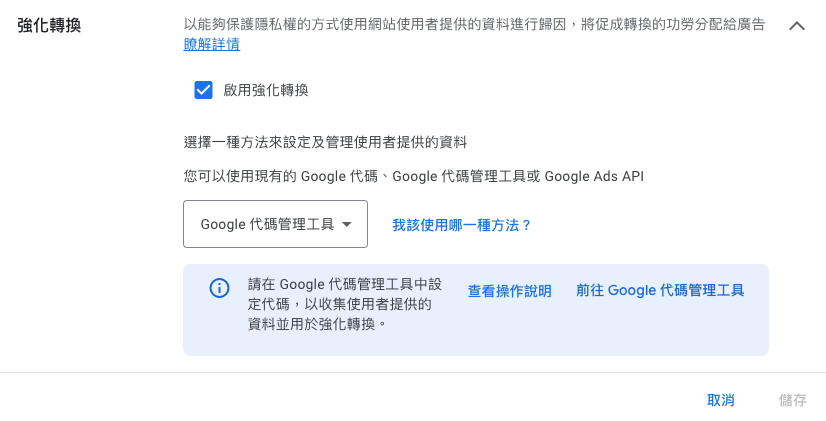Open the 瞭解詳情 link
The width and height of the screenshot is (826, 421).
pos(211,45)
